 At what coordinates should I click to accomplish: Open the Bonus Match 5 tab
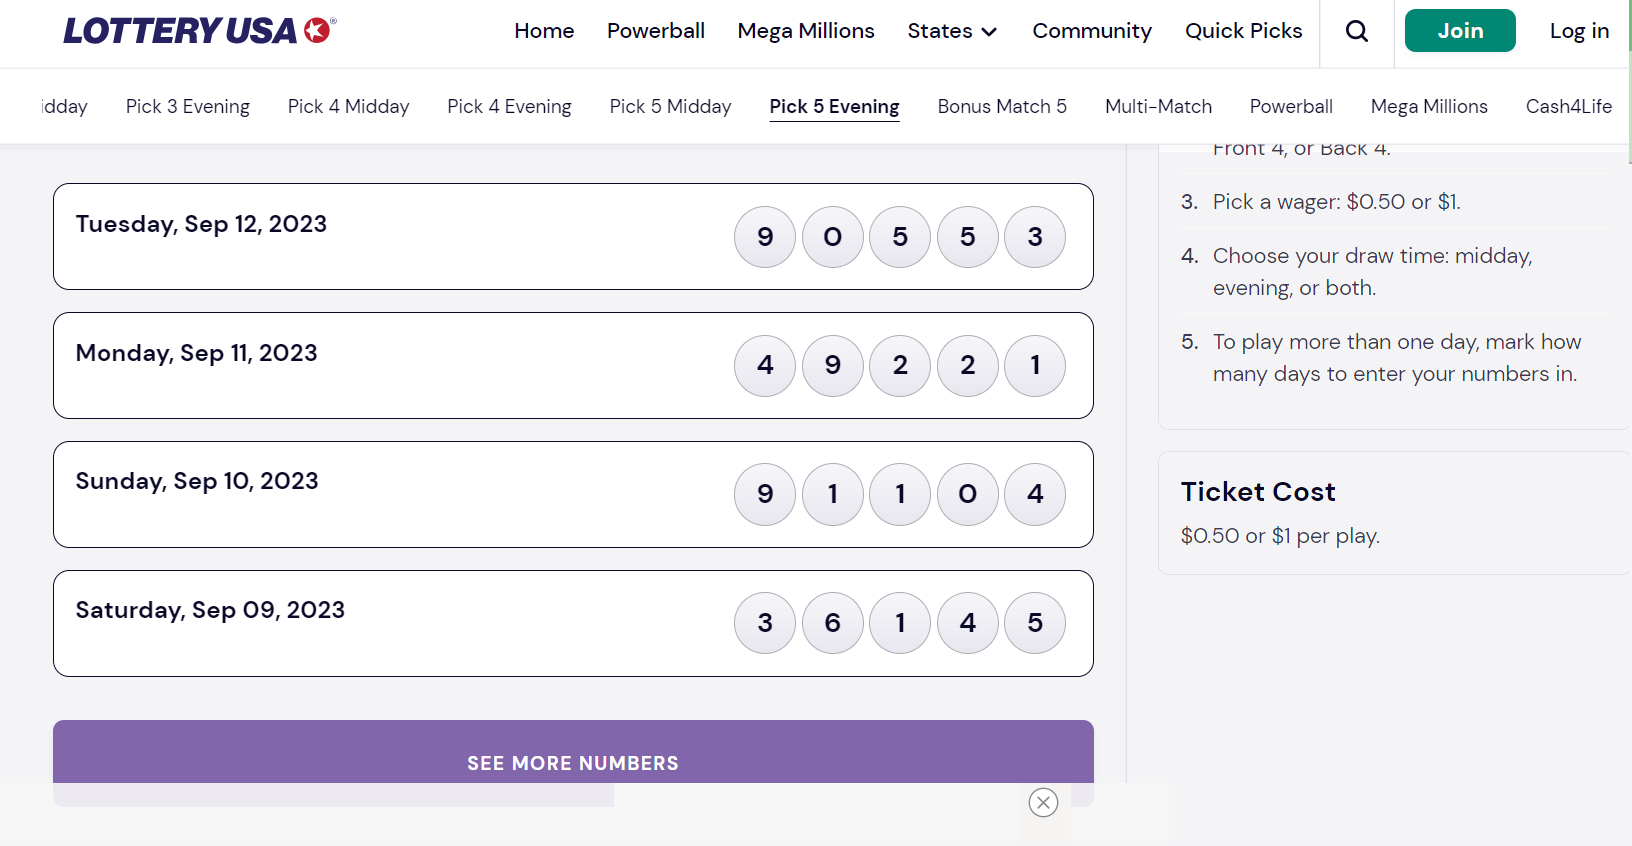point(1002,106)
